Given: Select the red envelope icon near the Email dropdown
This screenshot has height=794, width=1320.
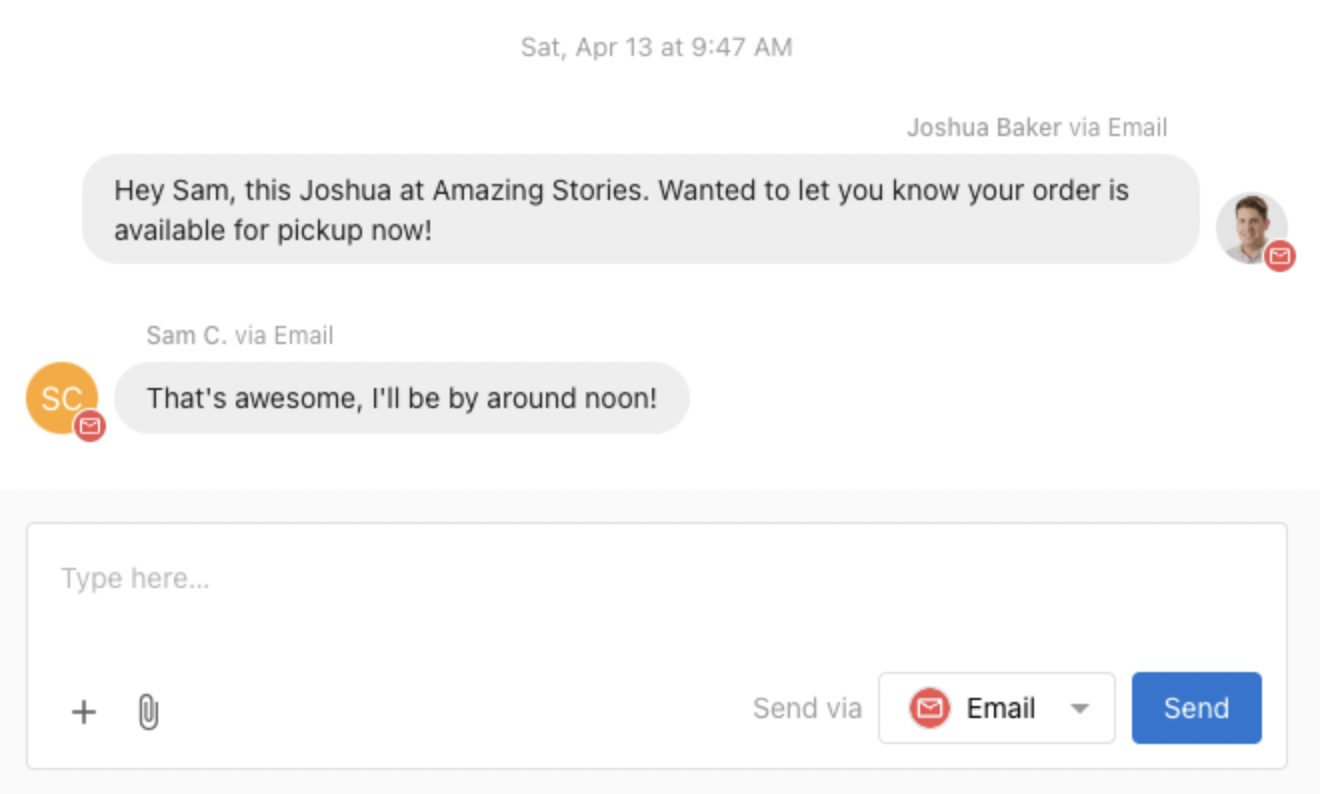Looking at the screenshot, I should (x=929, y=708).
